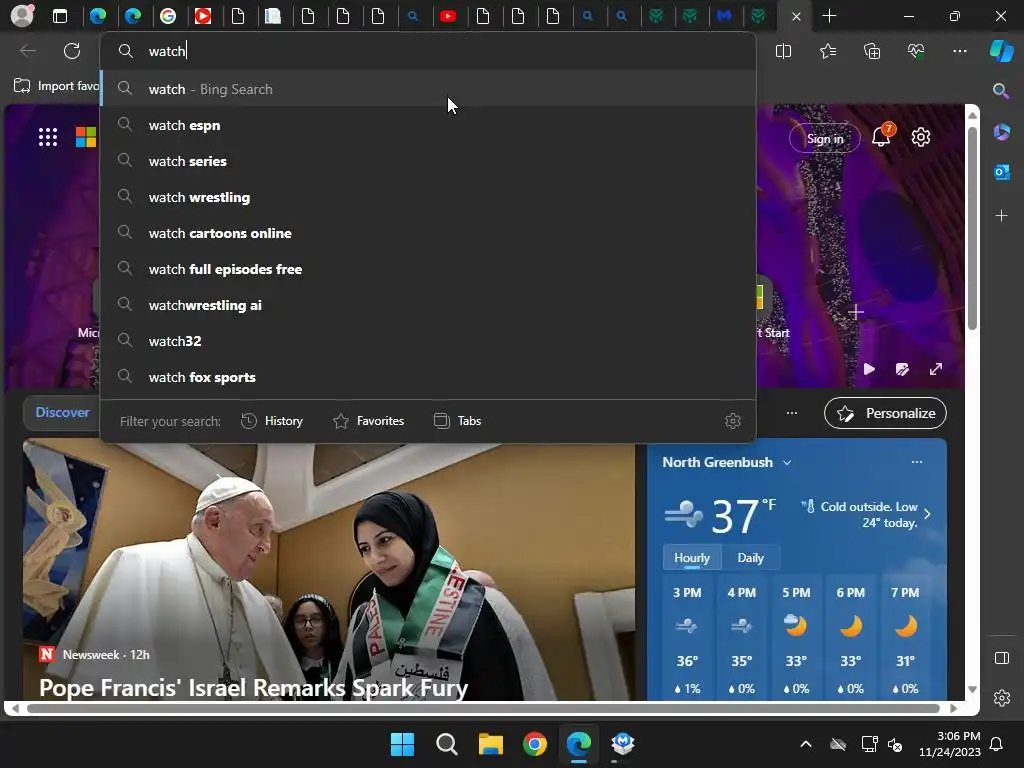Screen dimensions: 1024x768
Task: Select 'watch - Bing Search' top suggestion
Action: 428,89
